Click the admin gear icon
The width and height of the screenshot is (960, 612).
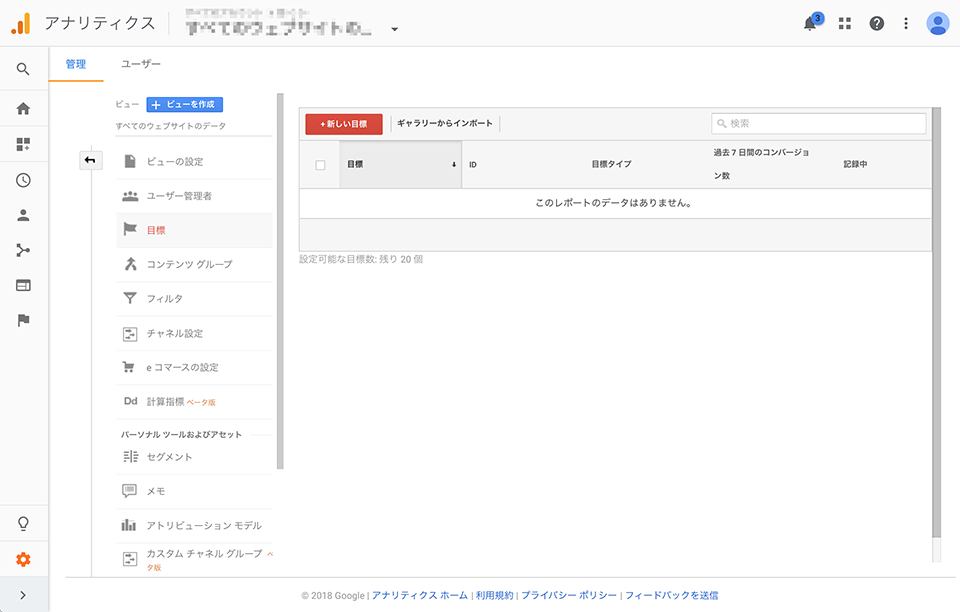pyautogui.click(x=23, y=559)
